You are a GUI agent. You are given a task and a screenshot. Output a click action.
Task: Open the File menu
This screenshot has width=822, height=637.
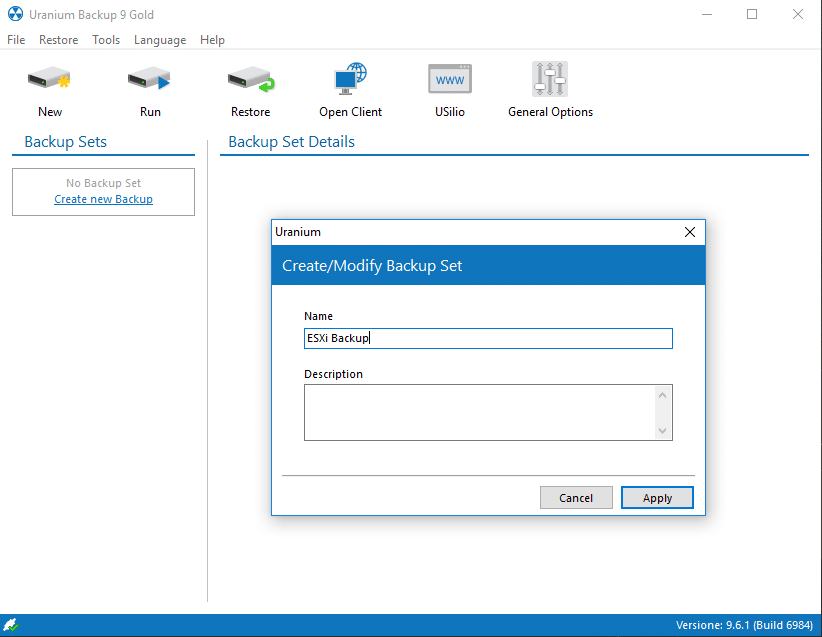click(x=16, y=40)
